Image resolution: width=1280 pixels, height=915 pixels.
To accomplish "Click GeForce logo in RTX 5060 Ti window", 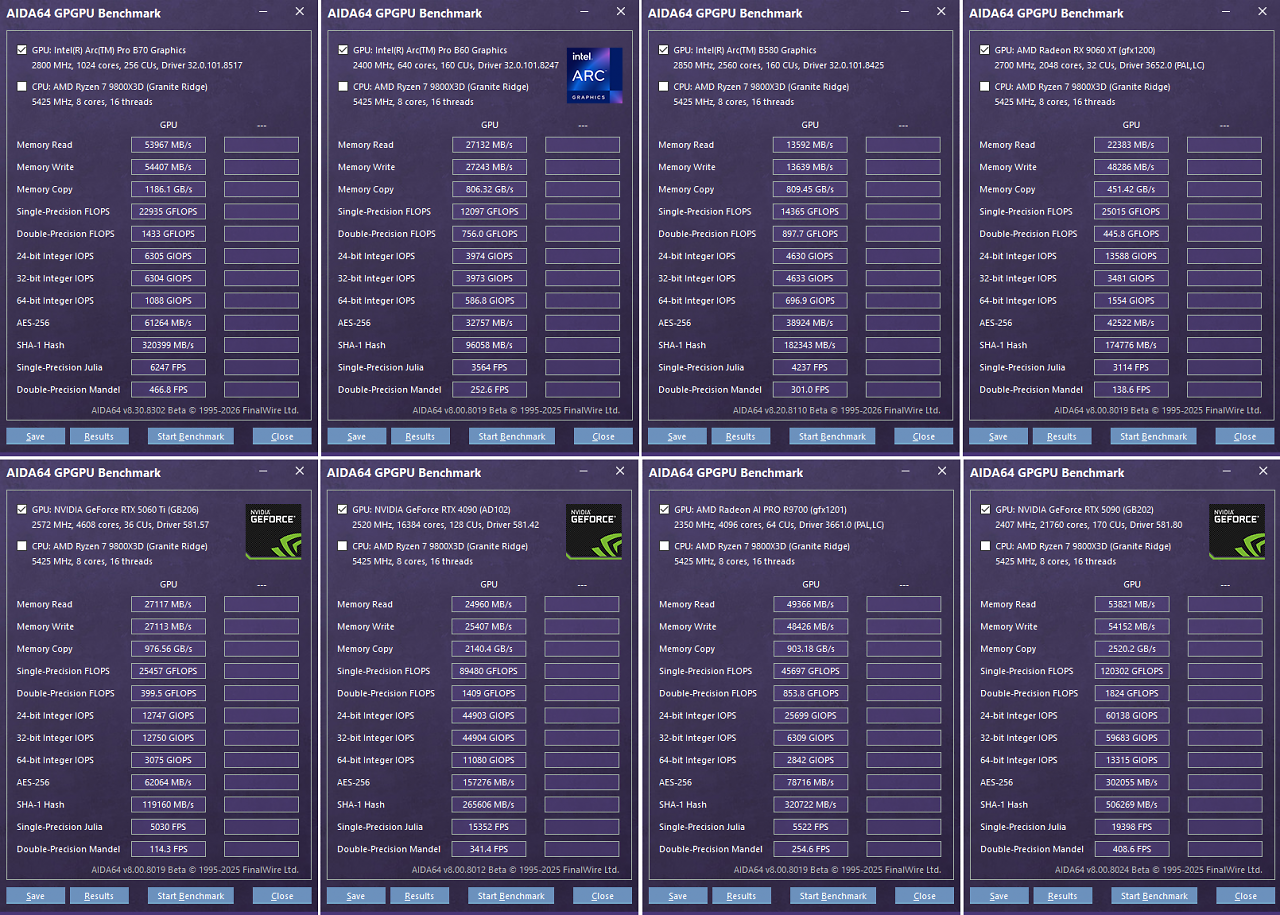I will click(x=273, y=531).
